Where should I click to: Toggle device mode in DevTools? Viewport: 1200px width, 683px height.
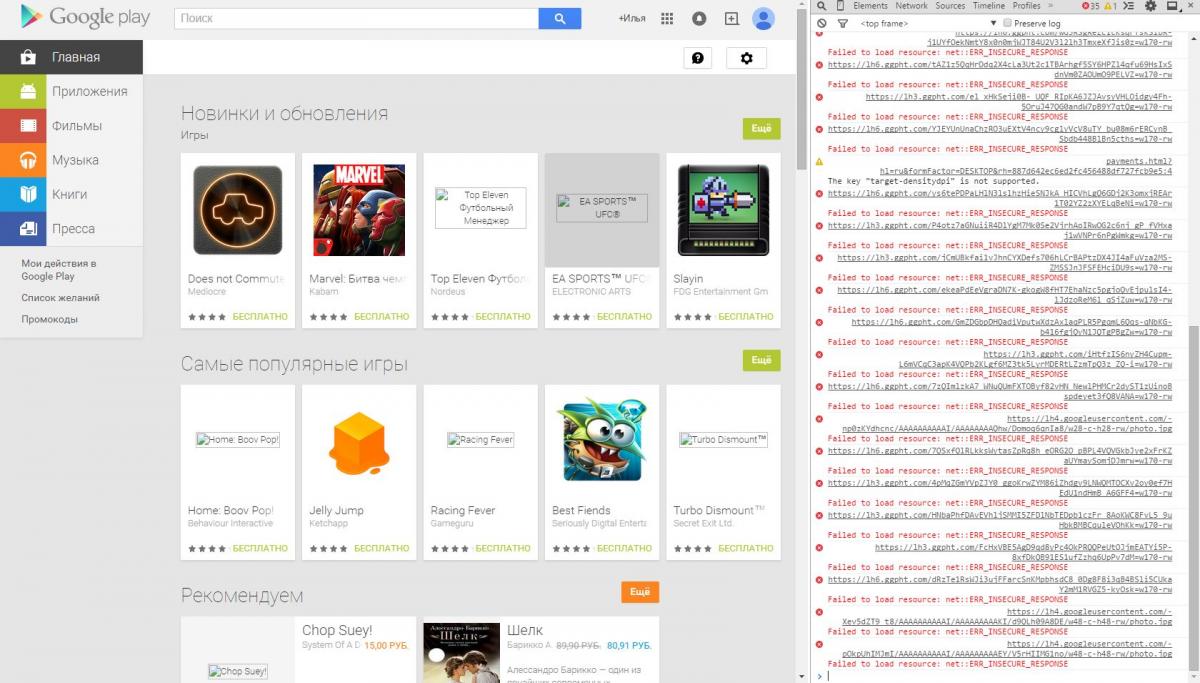point(841,6)
